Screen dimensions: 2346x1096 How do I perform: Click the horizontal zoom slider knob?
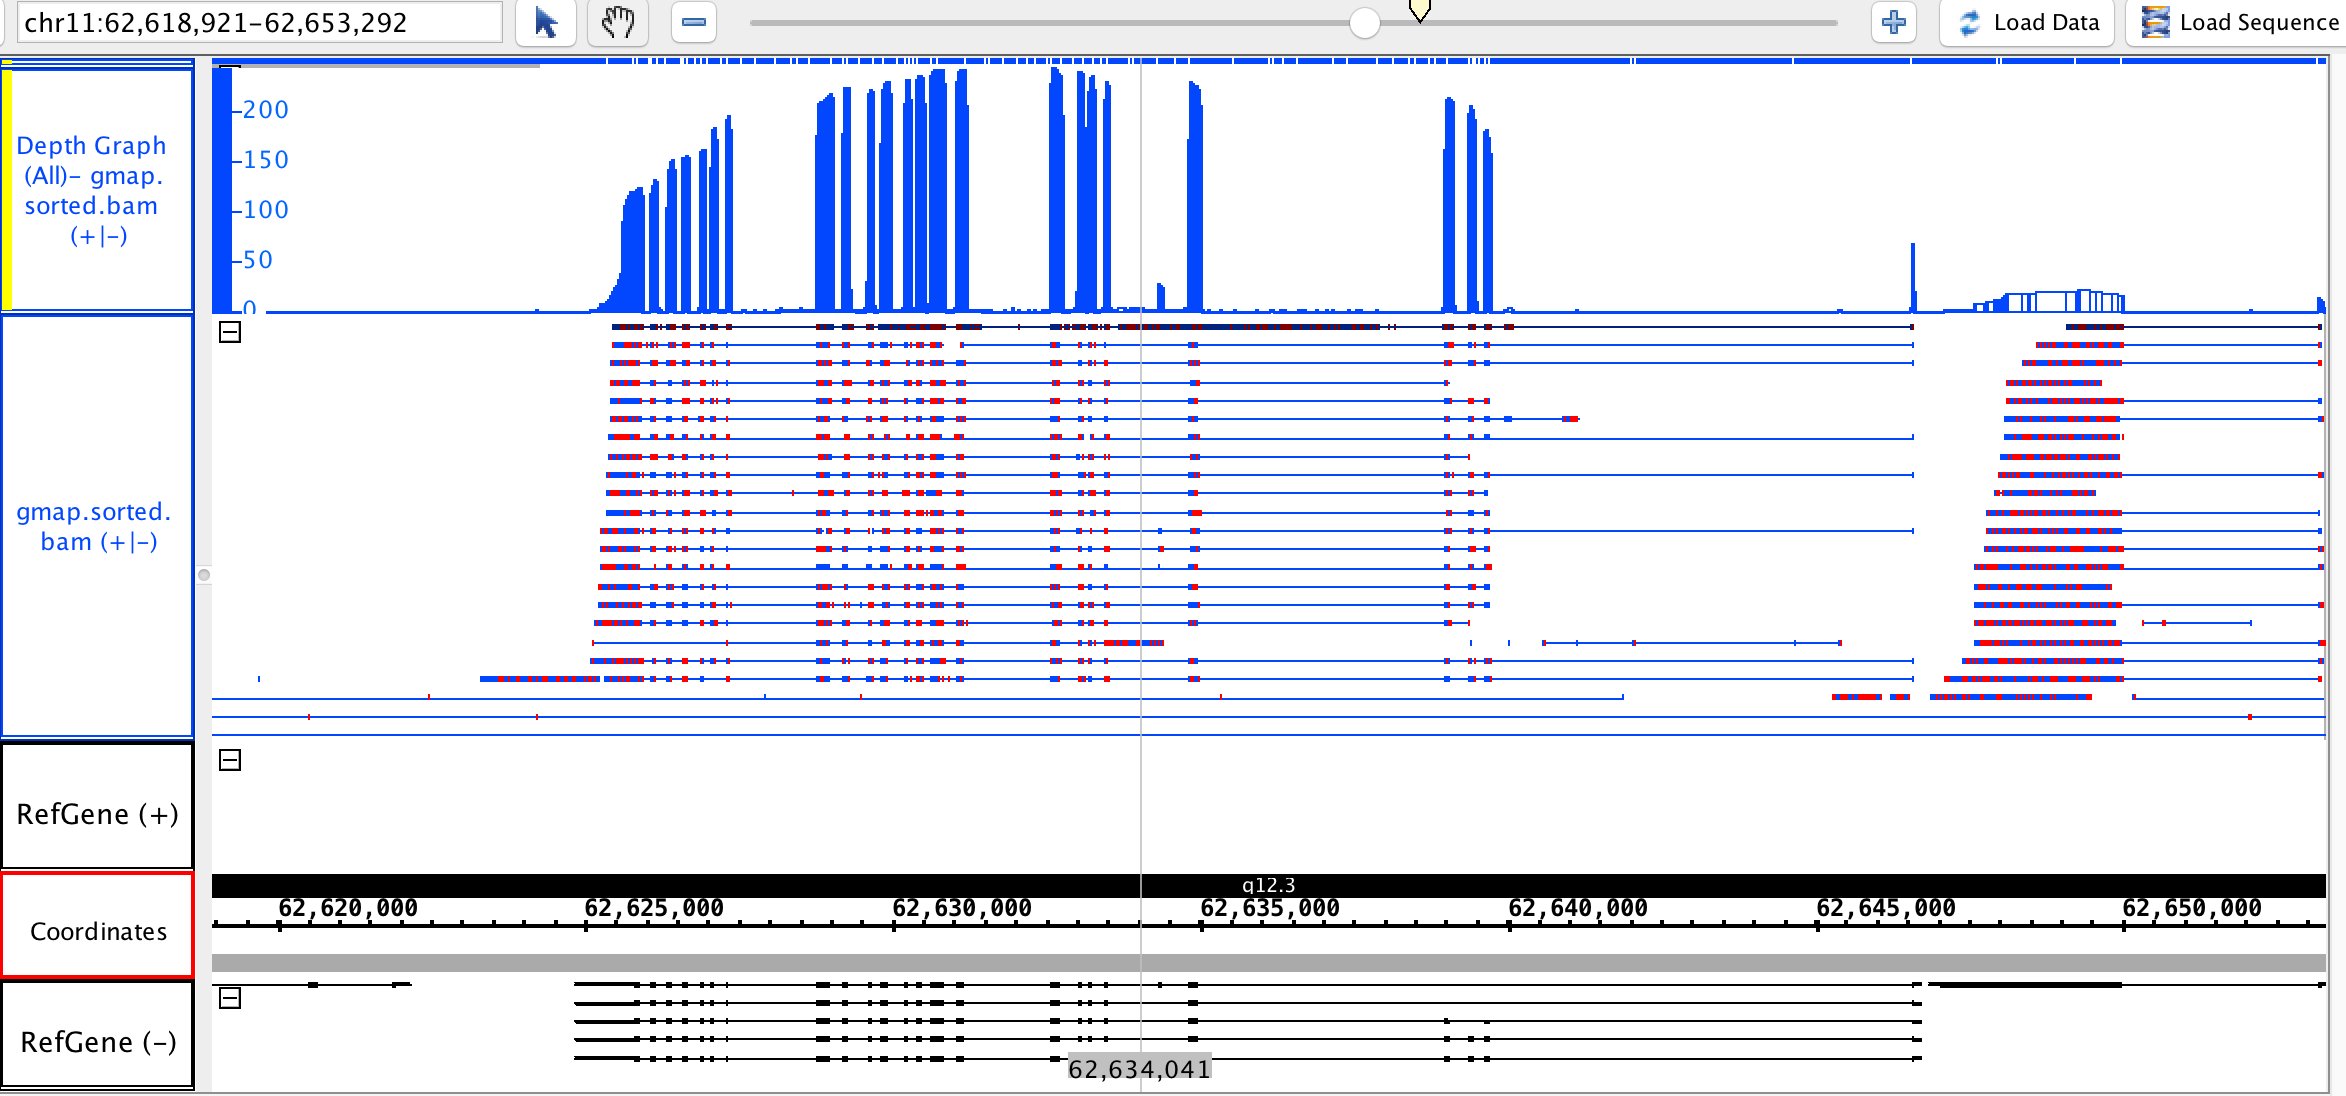pos(1364,22)
